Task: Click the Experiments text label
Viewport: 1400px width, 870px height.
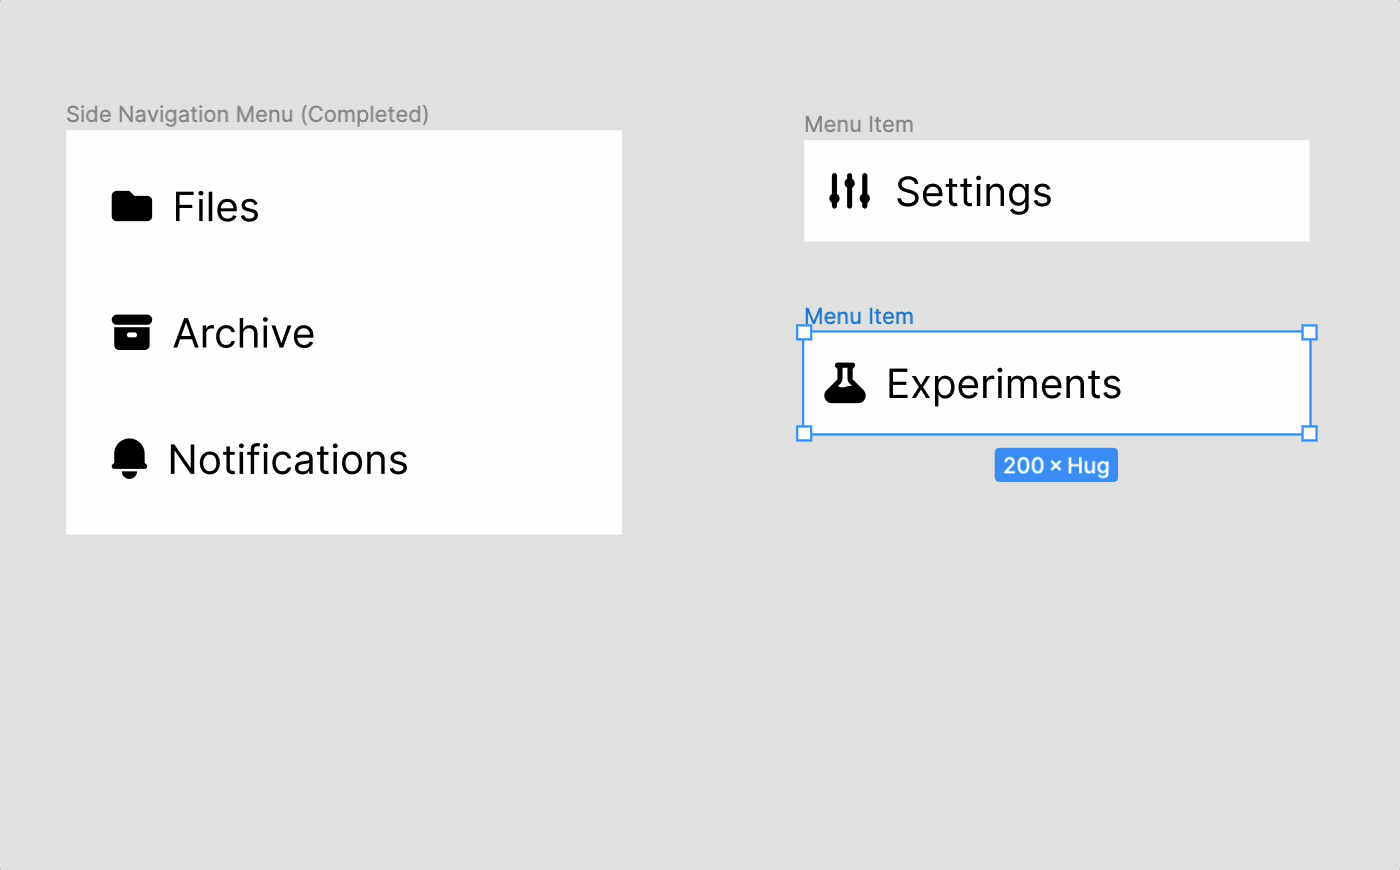Action: [1003, 383]
